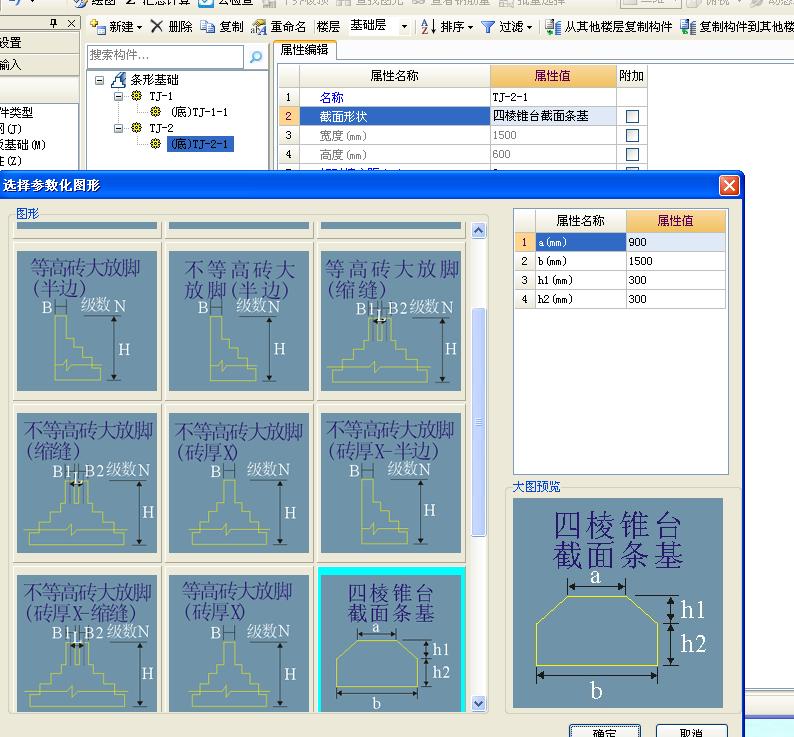Select 等高砖大放脚(砖厚X) shape thumbnail
This screenshot has height=737, width=794.
(239, 643)
